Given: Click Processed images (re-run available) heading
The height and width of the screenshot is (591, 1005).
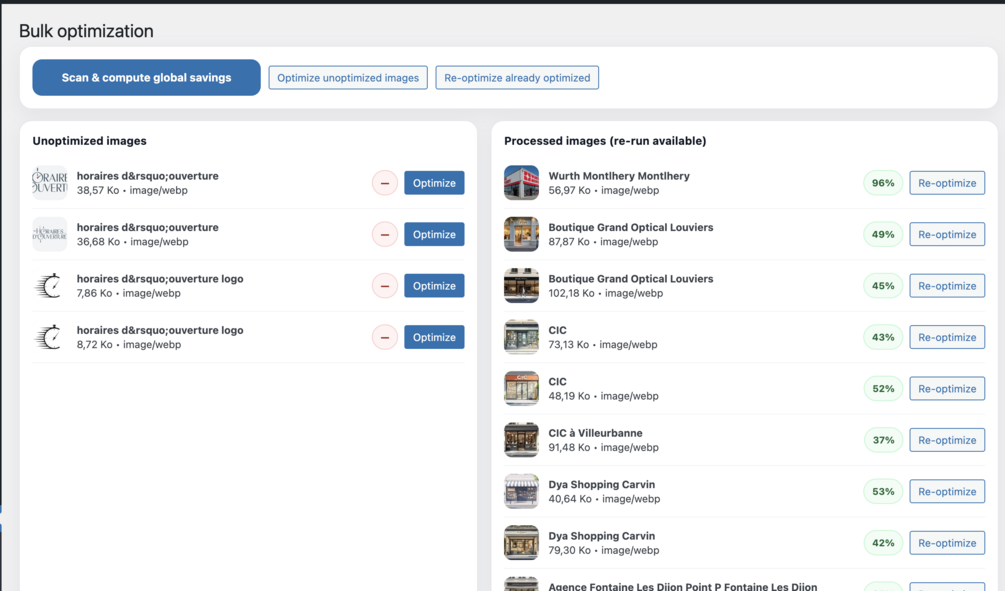Looking at the screenshot, I should tap(605, 141).
